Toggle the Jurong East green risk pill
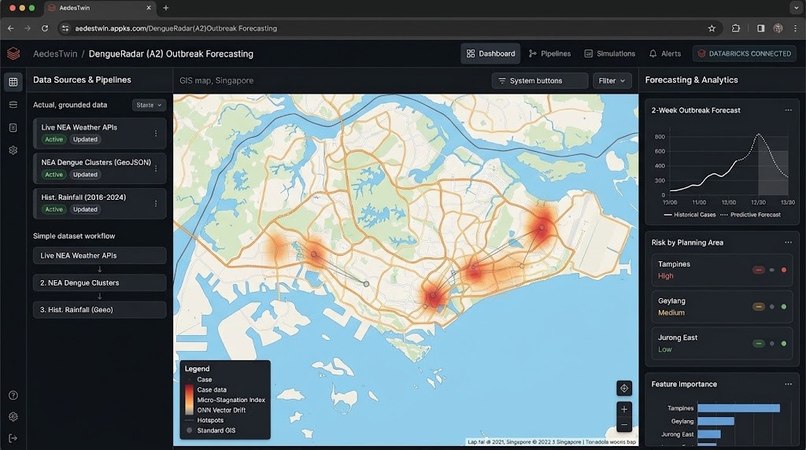Viewport: 806px width, 450px height. 758,343
